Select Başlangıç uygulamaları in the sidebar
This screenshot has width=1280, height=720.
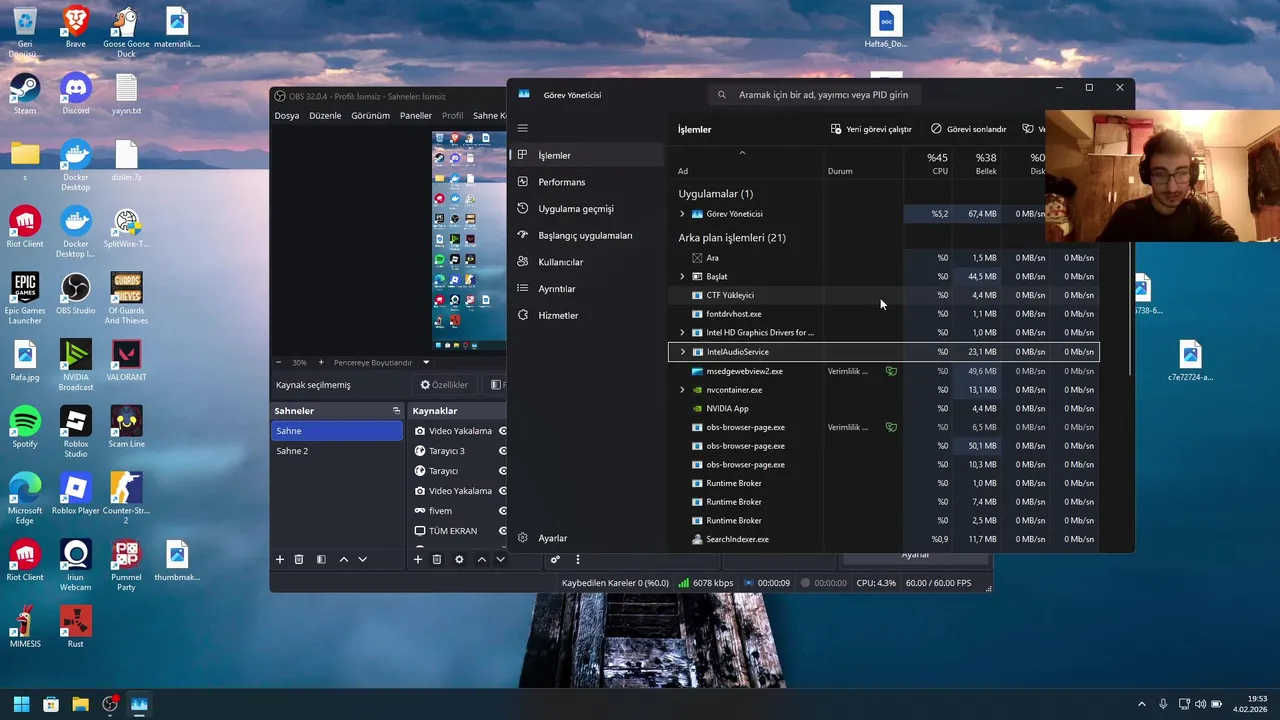587,235
